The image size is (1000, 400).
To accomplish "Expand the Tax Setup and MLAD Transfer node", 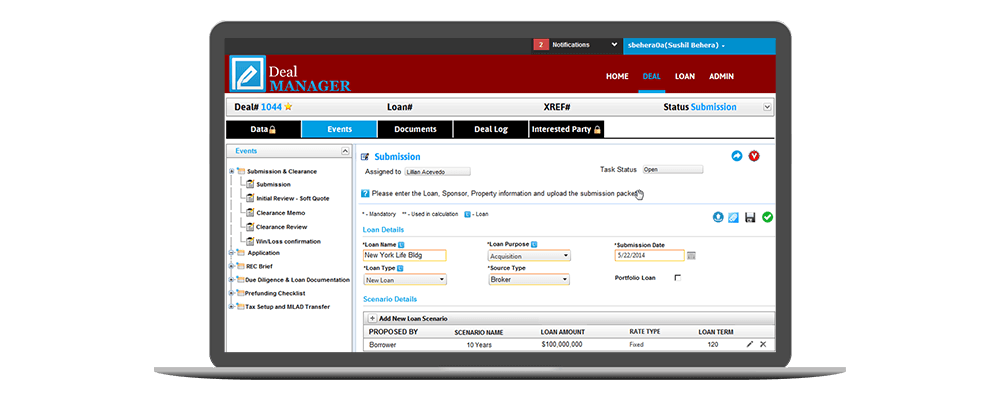I will click(x=232, y=306).
